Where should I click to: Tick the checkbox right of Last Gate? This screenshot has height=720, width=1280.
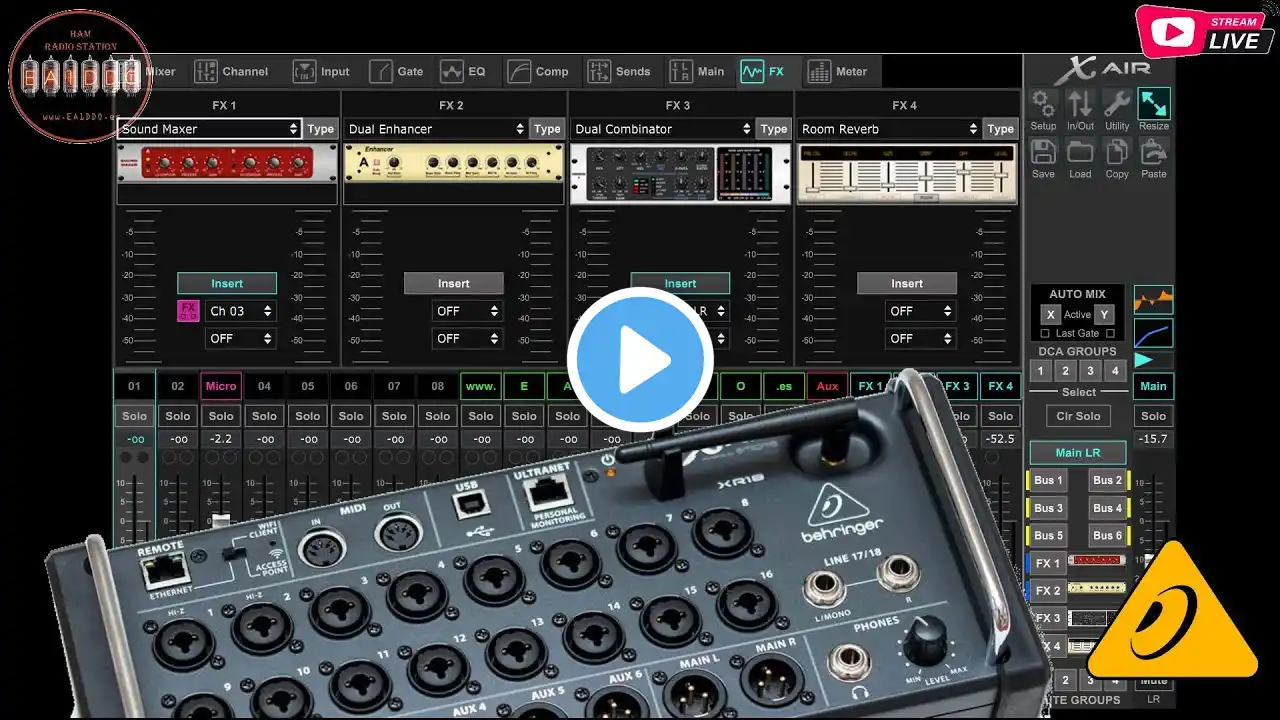tap(1109, 333)
